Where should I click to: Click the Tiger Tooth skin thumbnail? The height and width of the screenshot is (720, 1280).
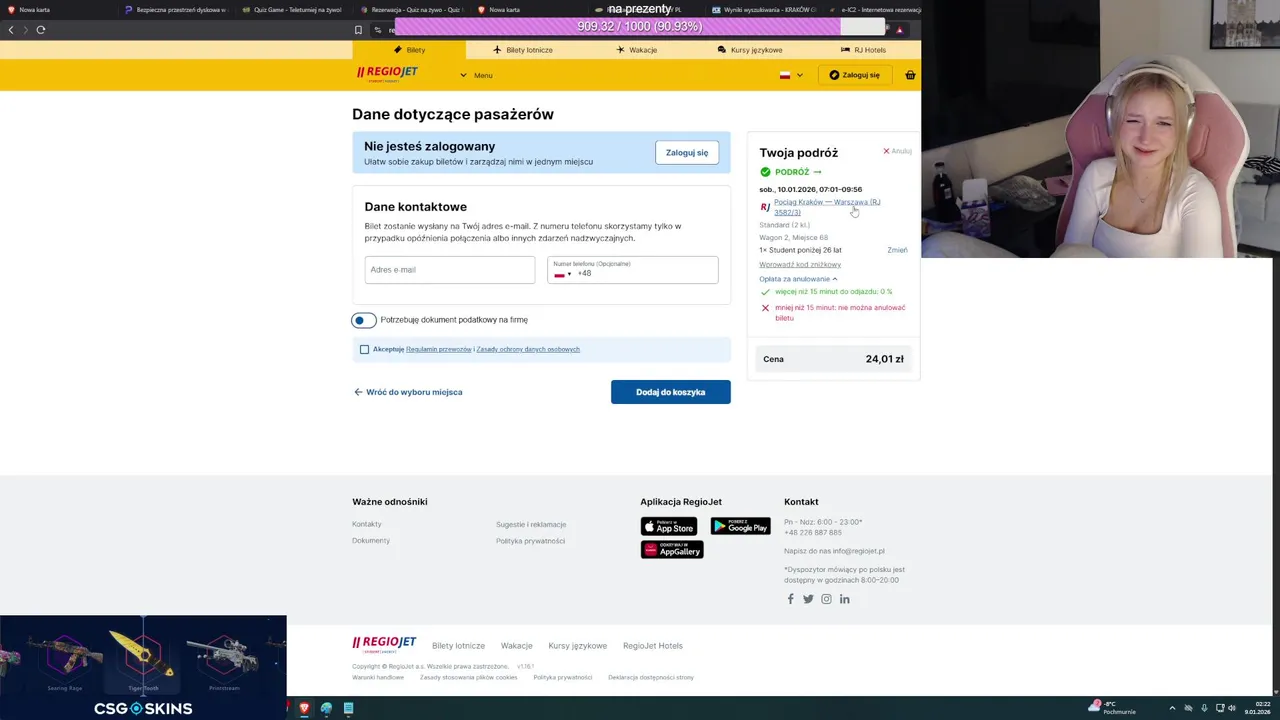click(x=143, y=657)
